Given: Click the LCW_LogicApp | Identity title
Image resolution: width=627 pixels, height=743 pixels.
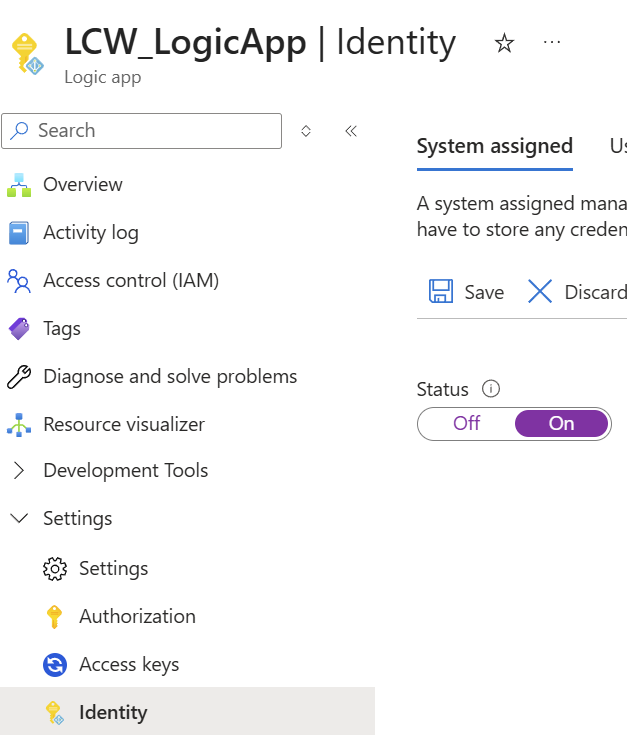Looking at the screenshot, I should click(x=260, y=43).
